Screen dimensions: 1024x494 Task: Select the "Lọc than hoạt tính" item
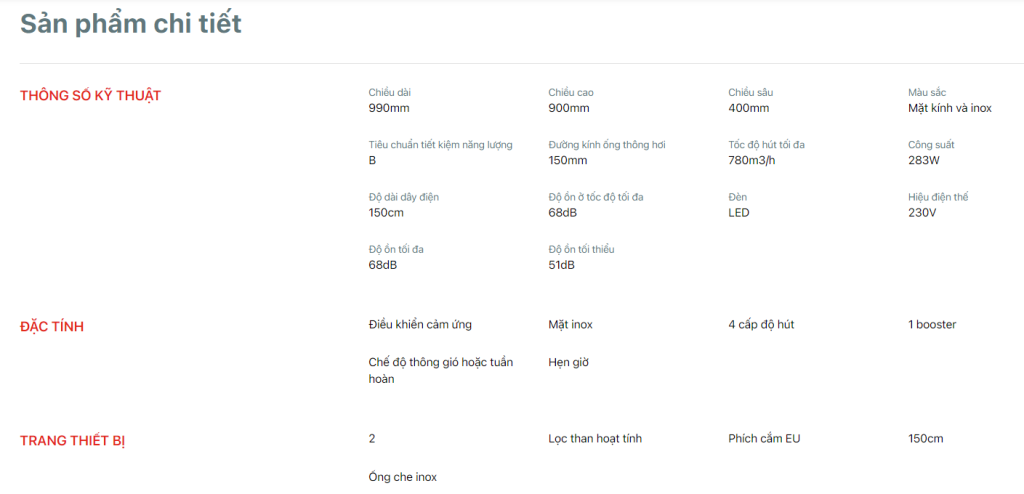[595, 439]
